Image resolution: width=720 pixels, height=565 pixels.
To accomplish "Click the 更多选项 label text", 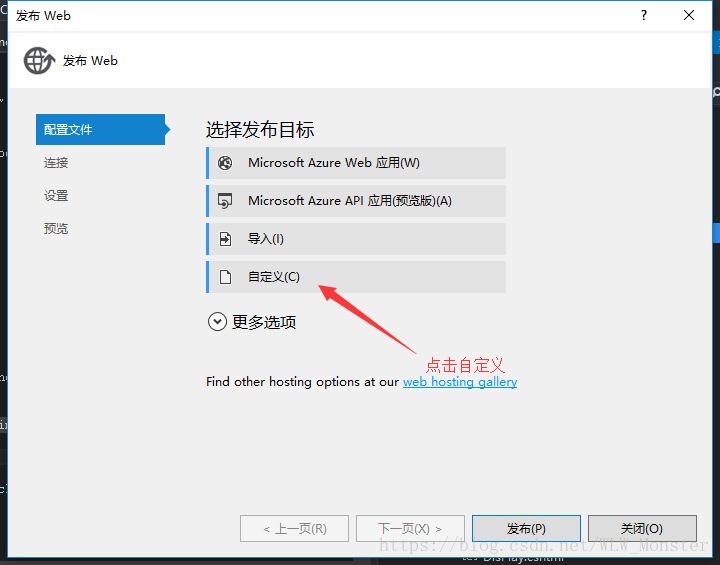I will click(264, 322).
